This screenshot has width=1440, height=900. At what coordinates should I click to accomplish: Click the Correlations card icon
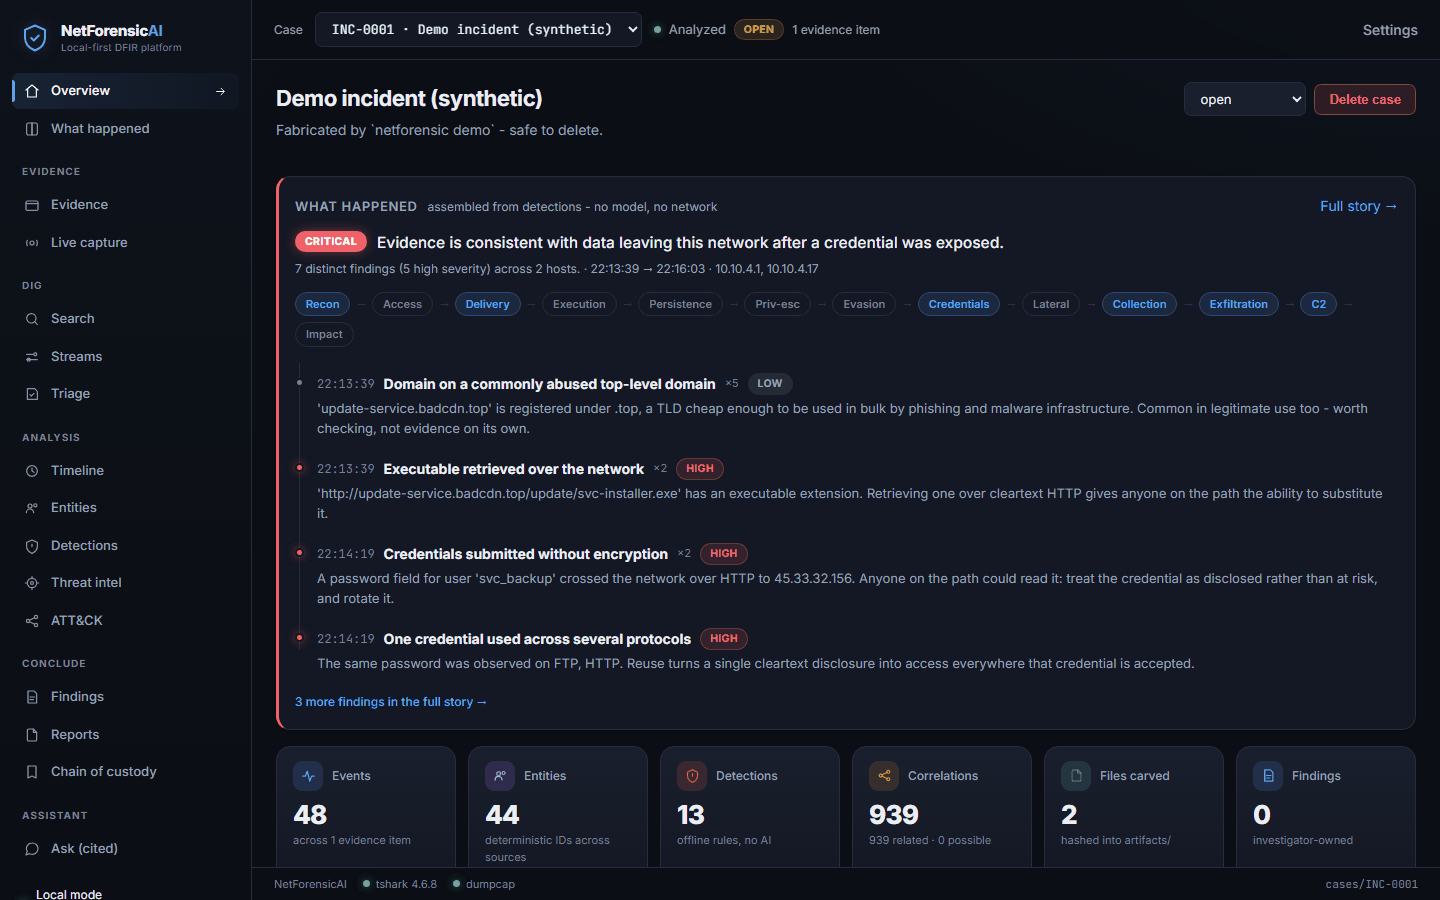884,776
